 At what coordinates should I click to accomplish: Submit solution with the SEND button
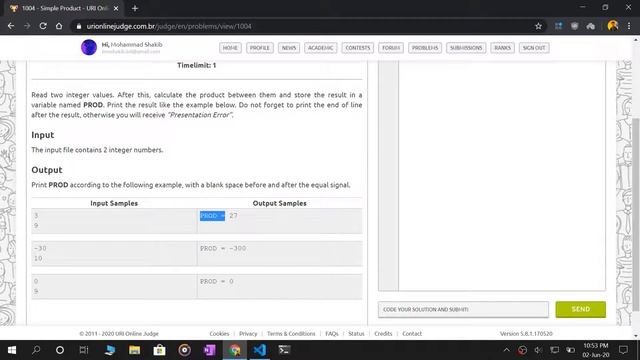[x=580, y=309]
